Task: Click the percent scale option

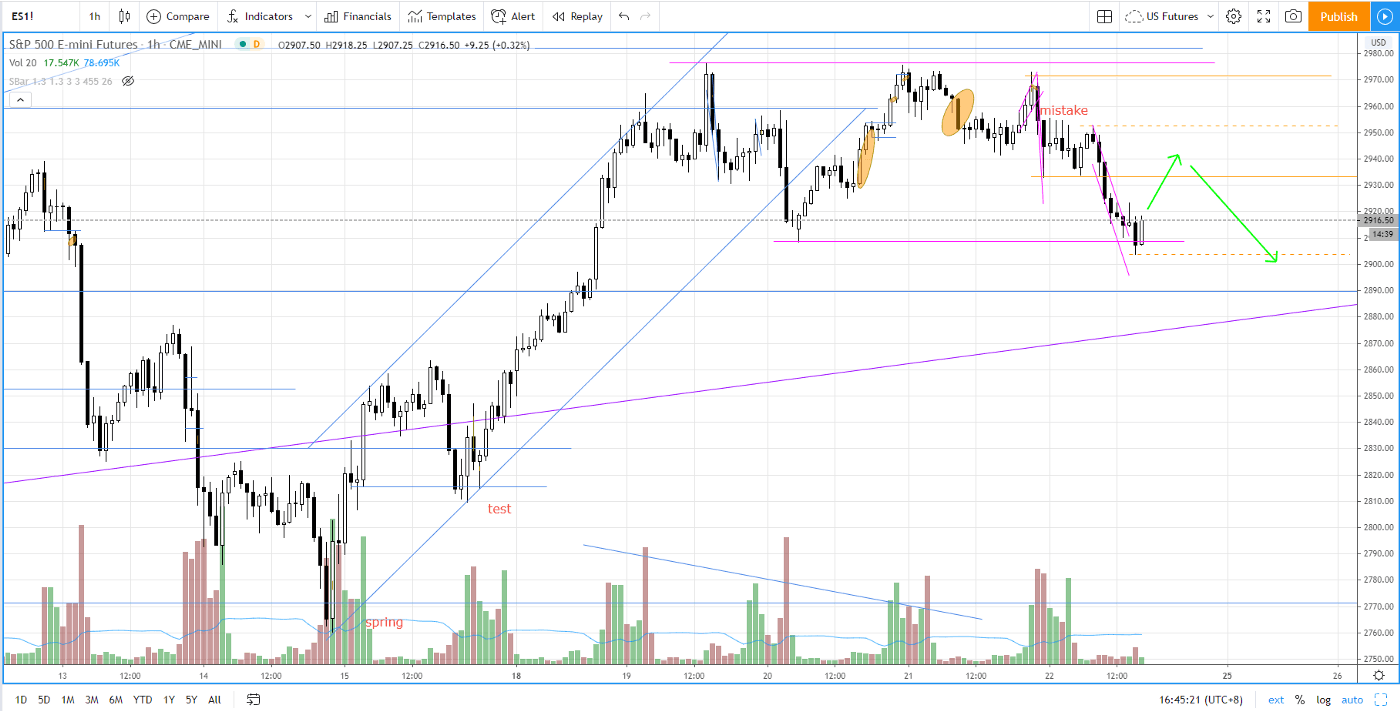Action: (x=1301, y=699)
